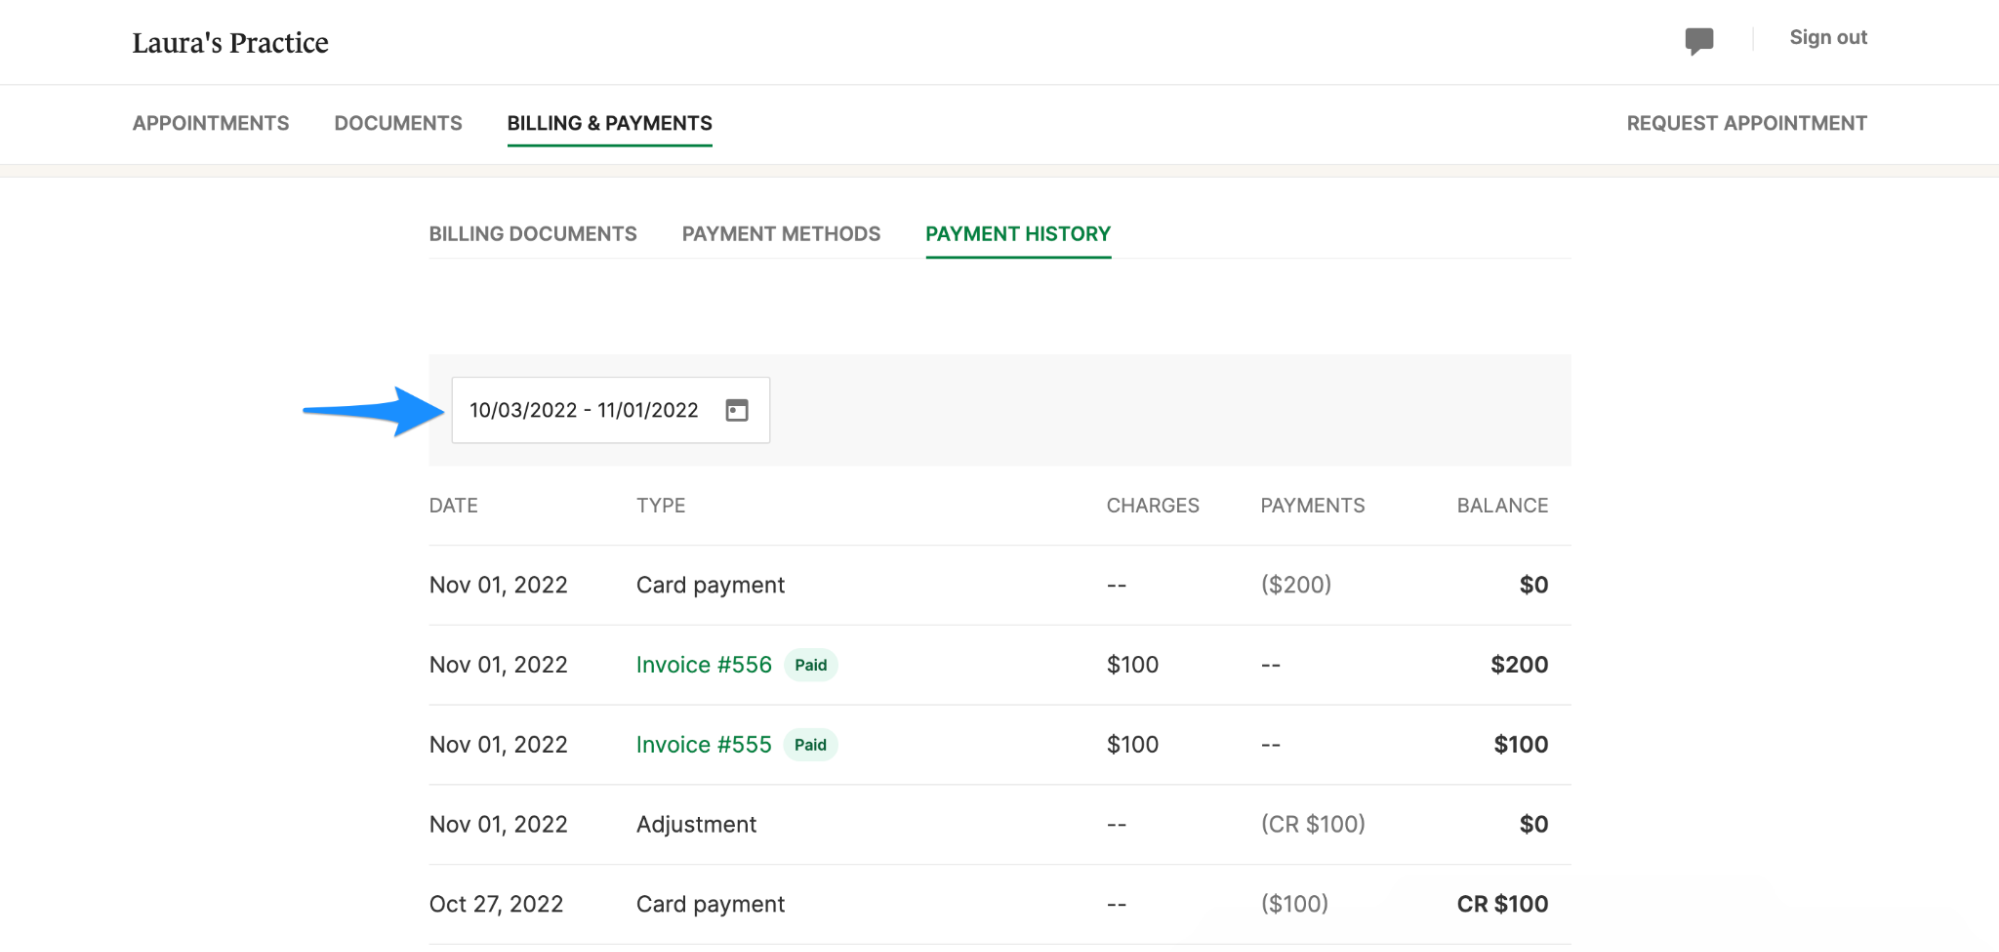Select the $100 charge for Invoice #556
Screen dimensions: 1999x952
(x=1133, y=665)
